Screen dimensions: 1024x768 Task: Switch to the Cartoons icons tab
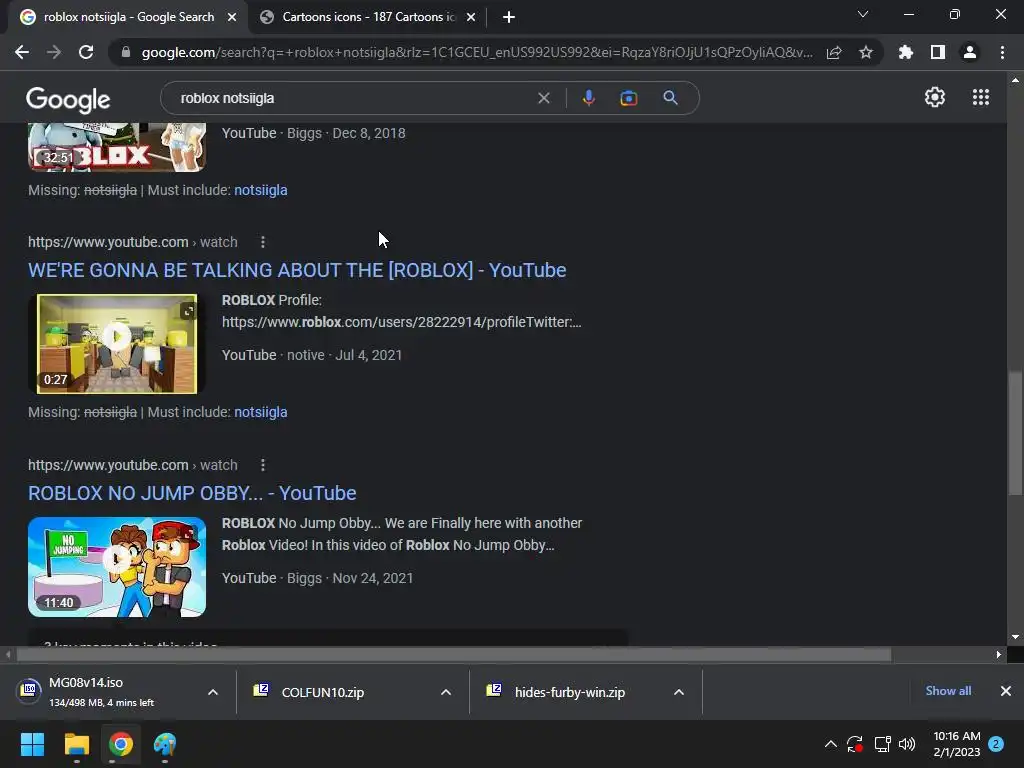coord(369,17)
